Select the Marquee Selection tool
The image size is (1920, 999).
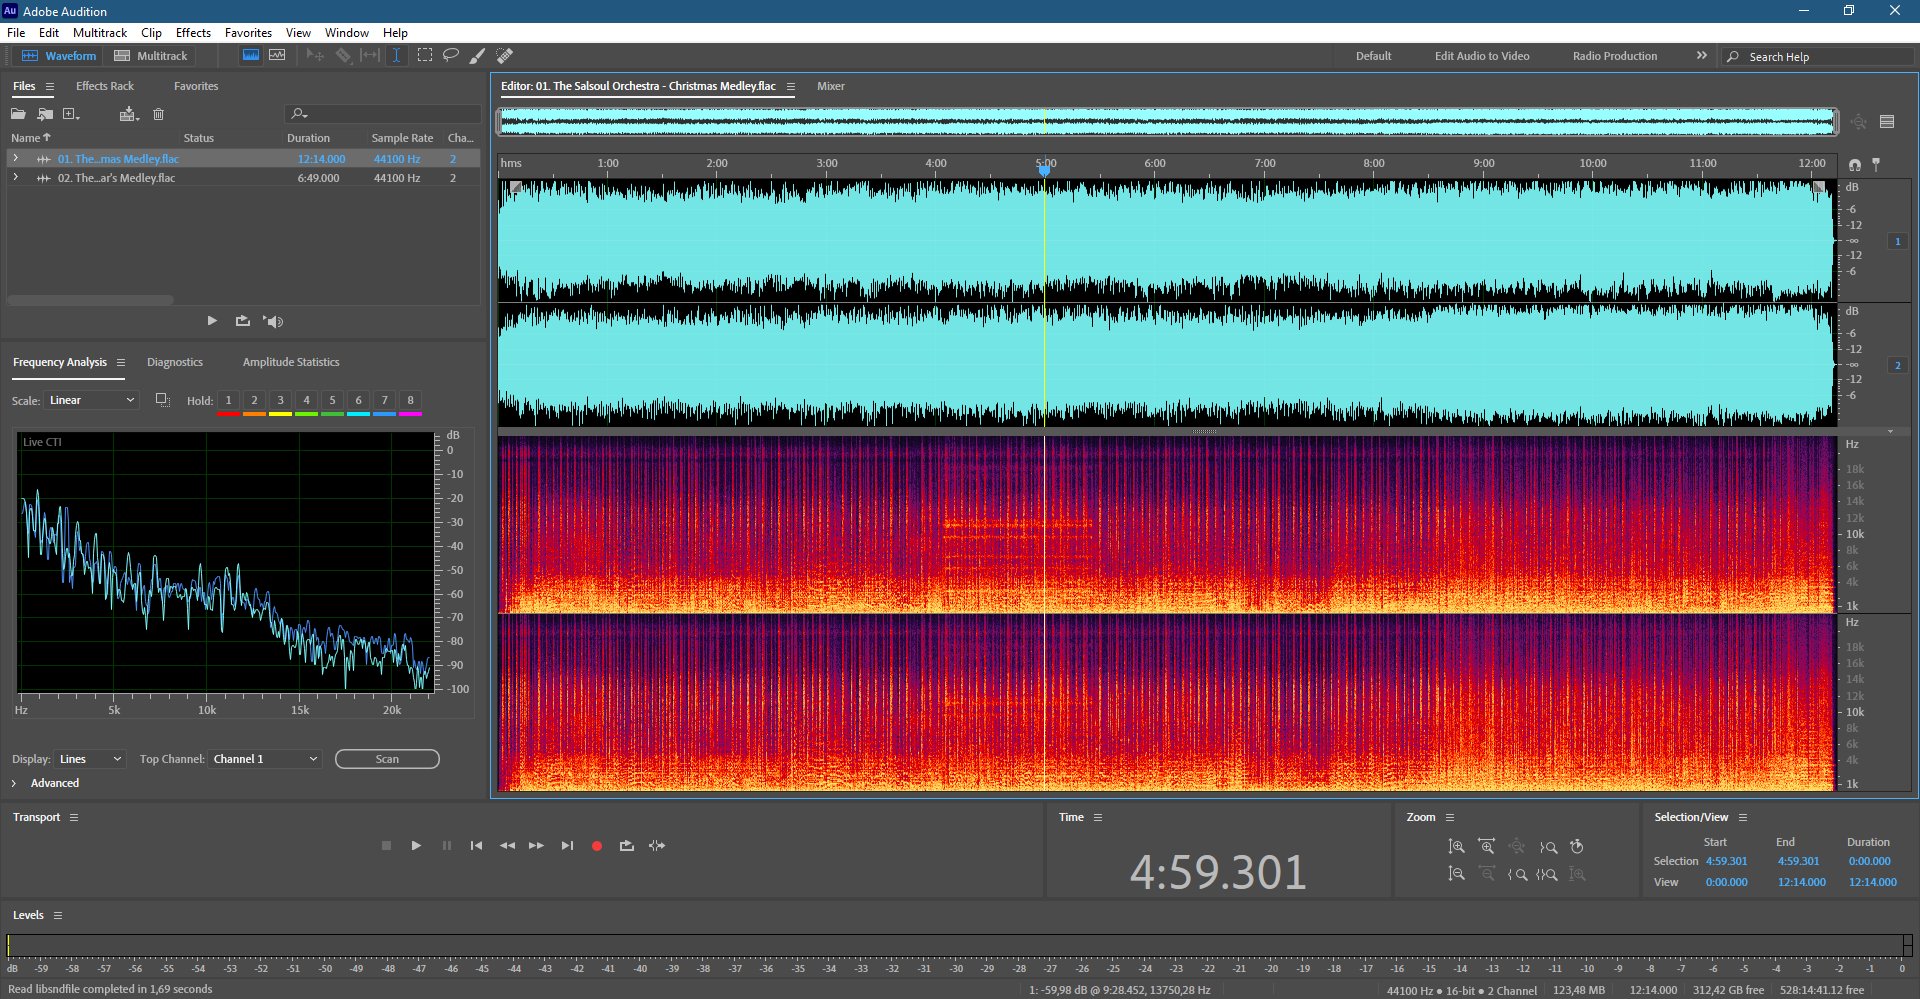(425, 55)
